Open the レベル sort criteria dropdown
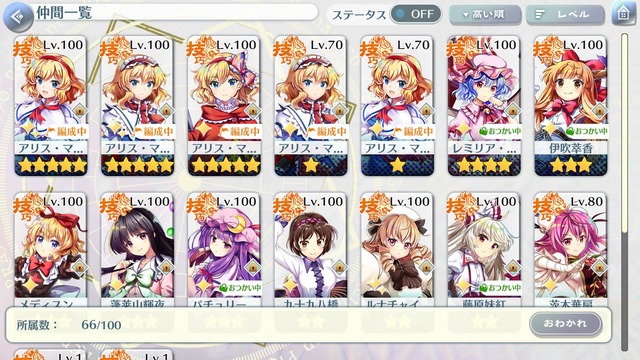640x360 pixels. [565, 15]
